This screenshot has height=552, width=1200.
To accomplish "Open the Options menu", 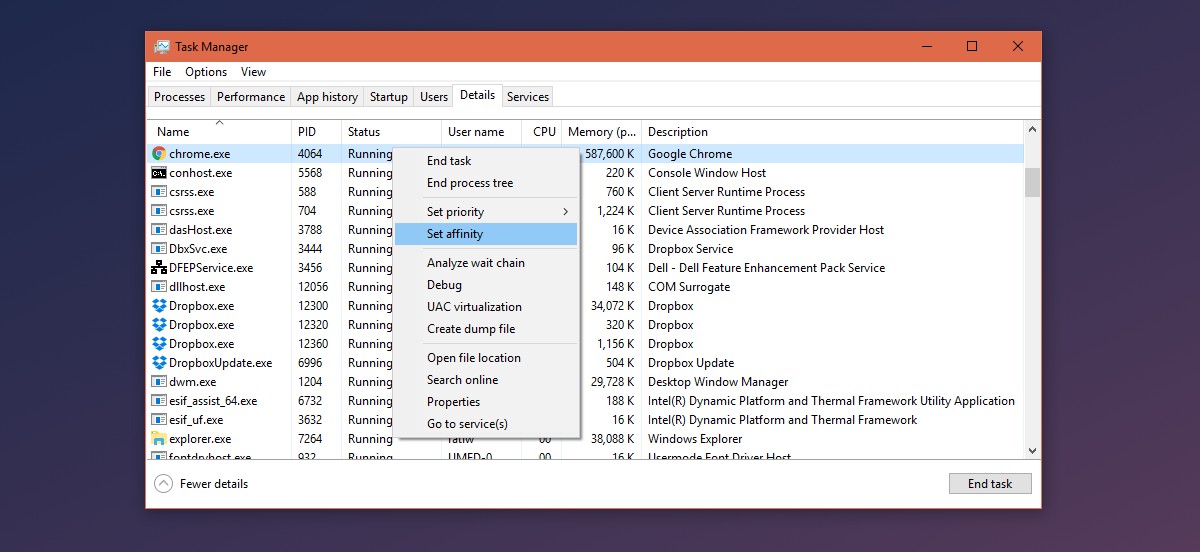I will point(206,72).
